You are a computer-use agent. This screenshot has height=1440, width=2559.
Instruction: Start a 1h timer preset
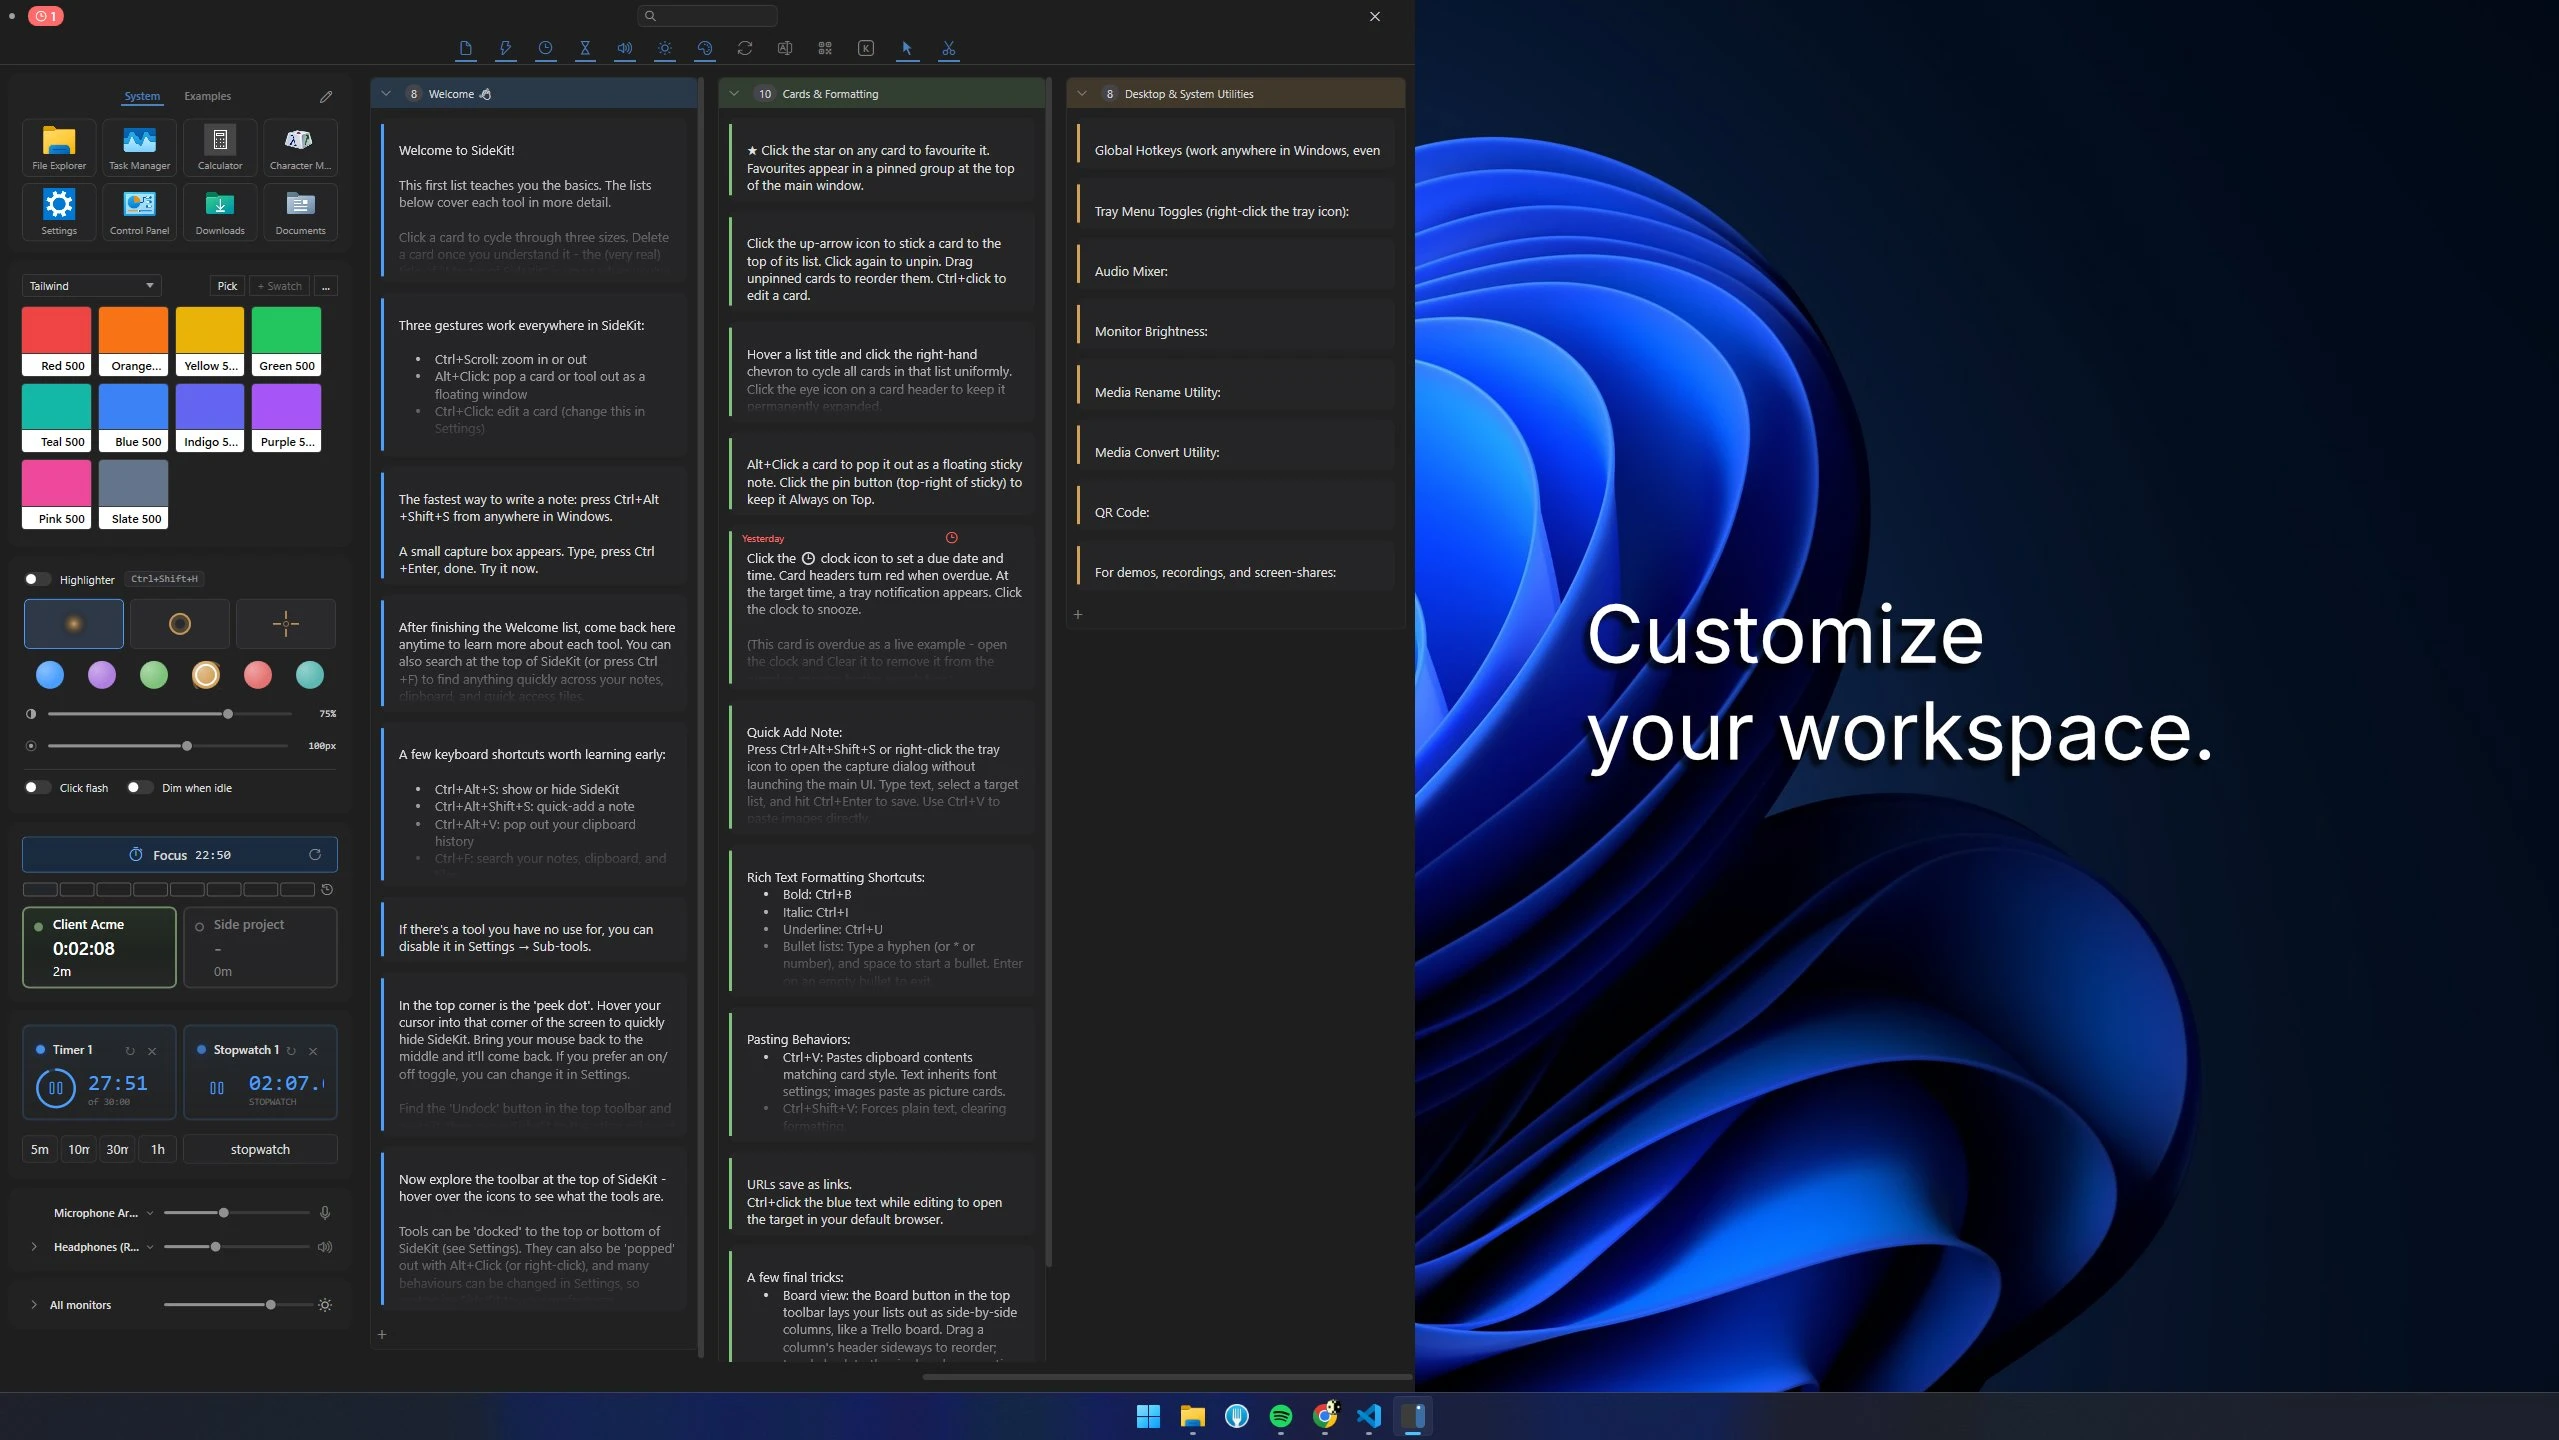point(158,1150)
